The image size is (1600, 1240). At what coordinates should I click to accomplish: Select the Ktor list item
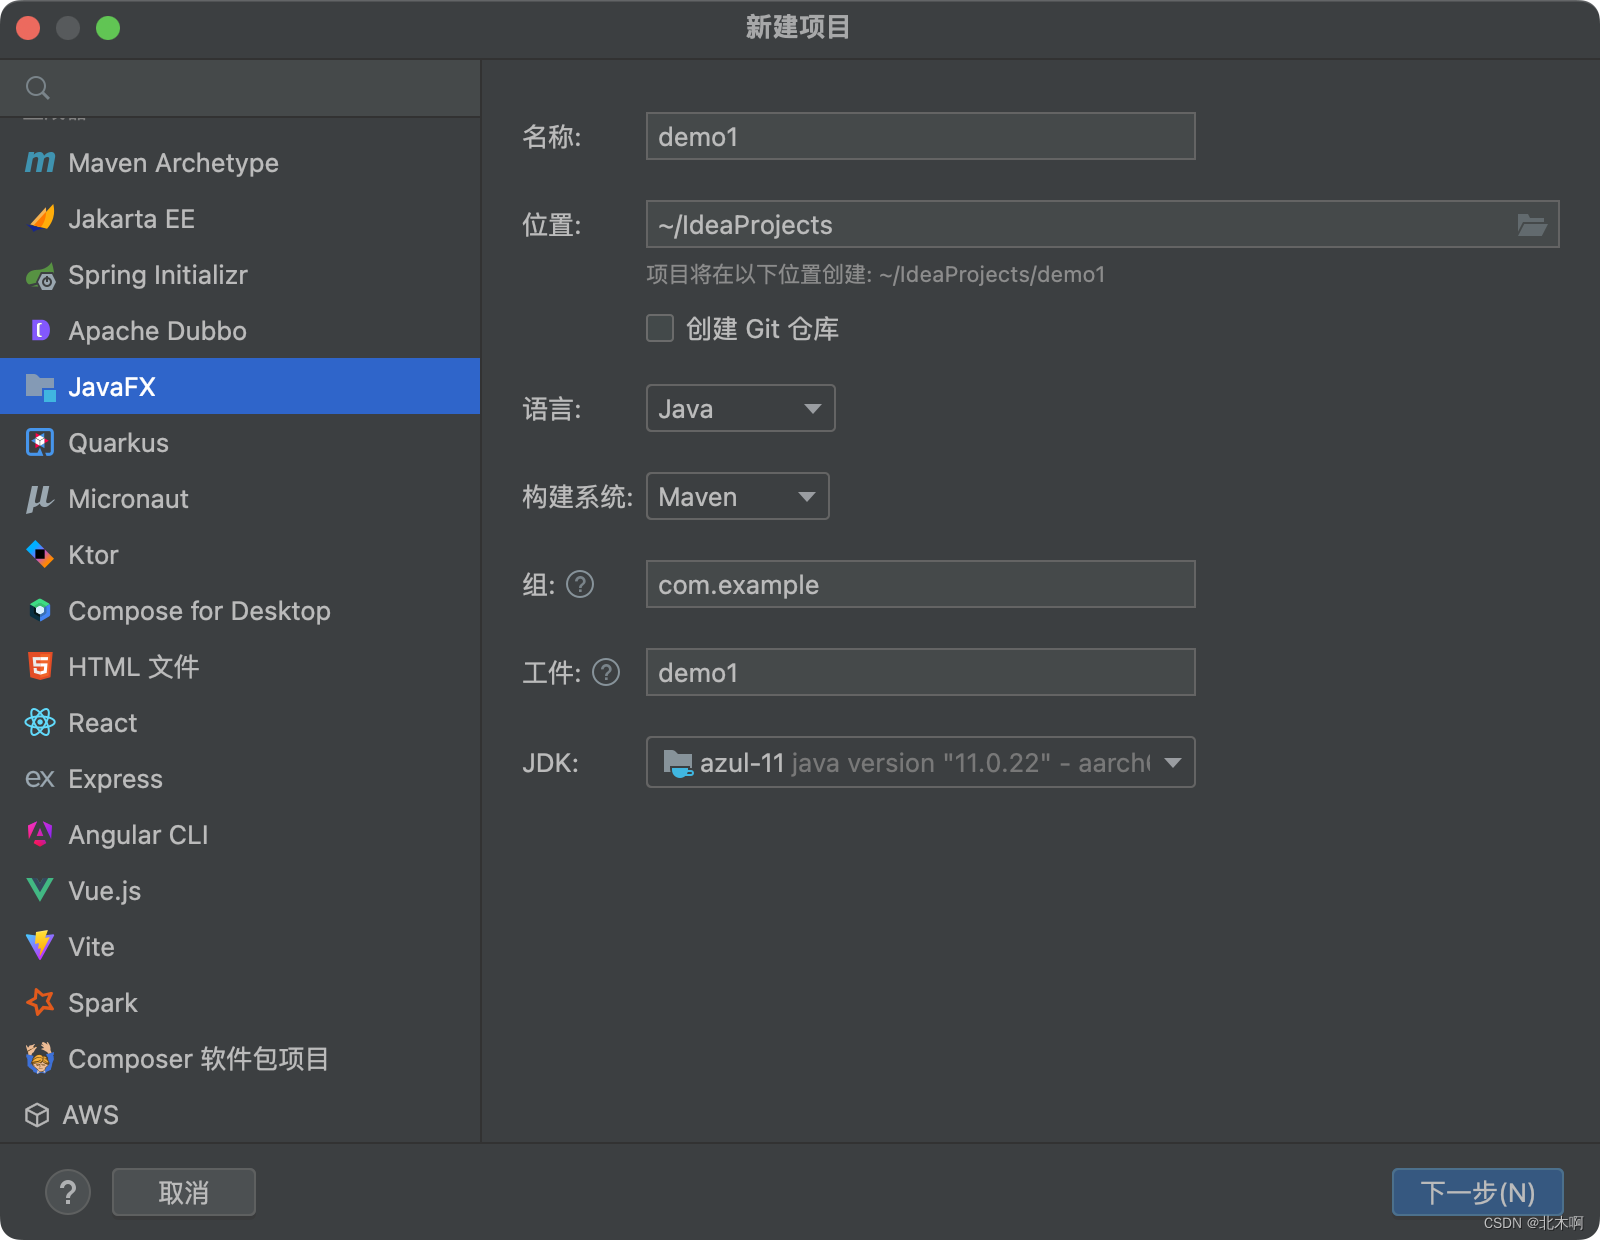(x=240, y=554)
